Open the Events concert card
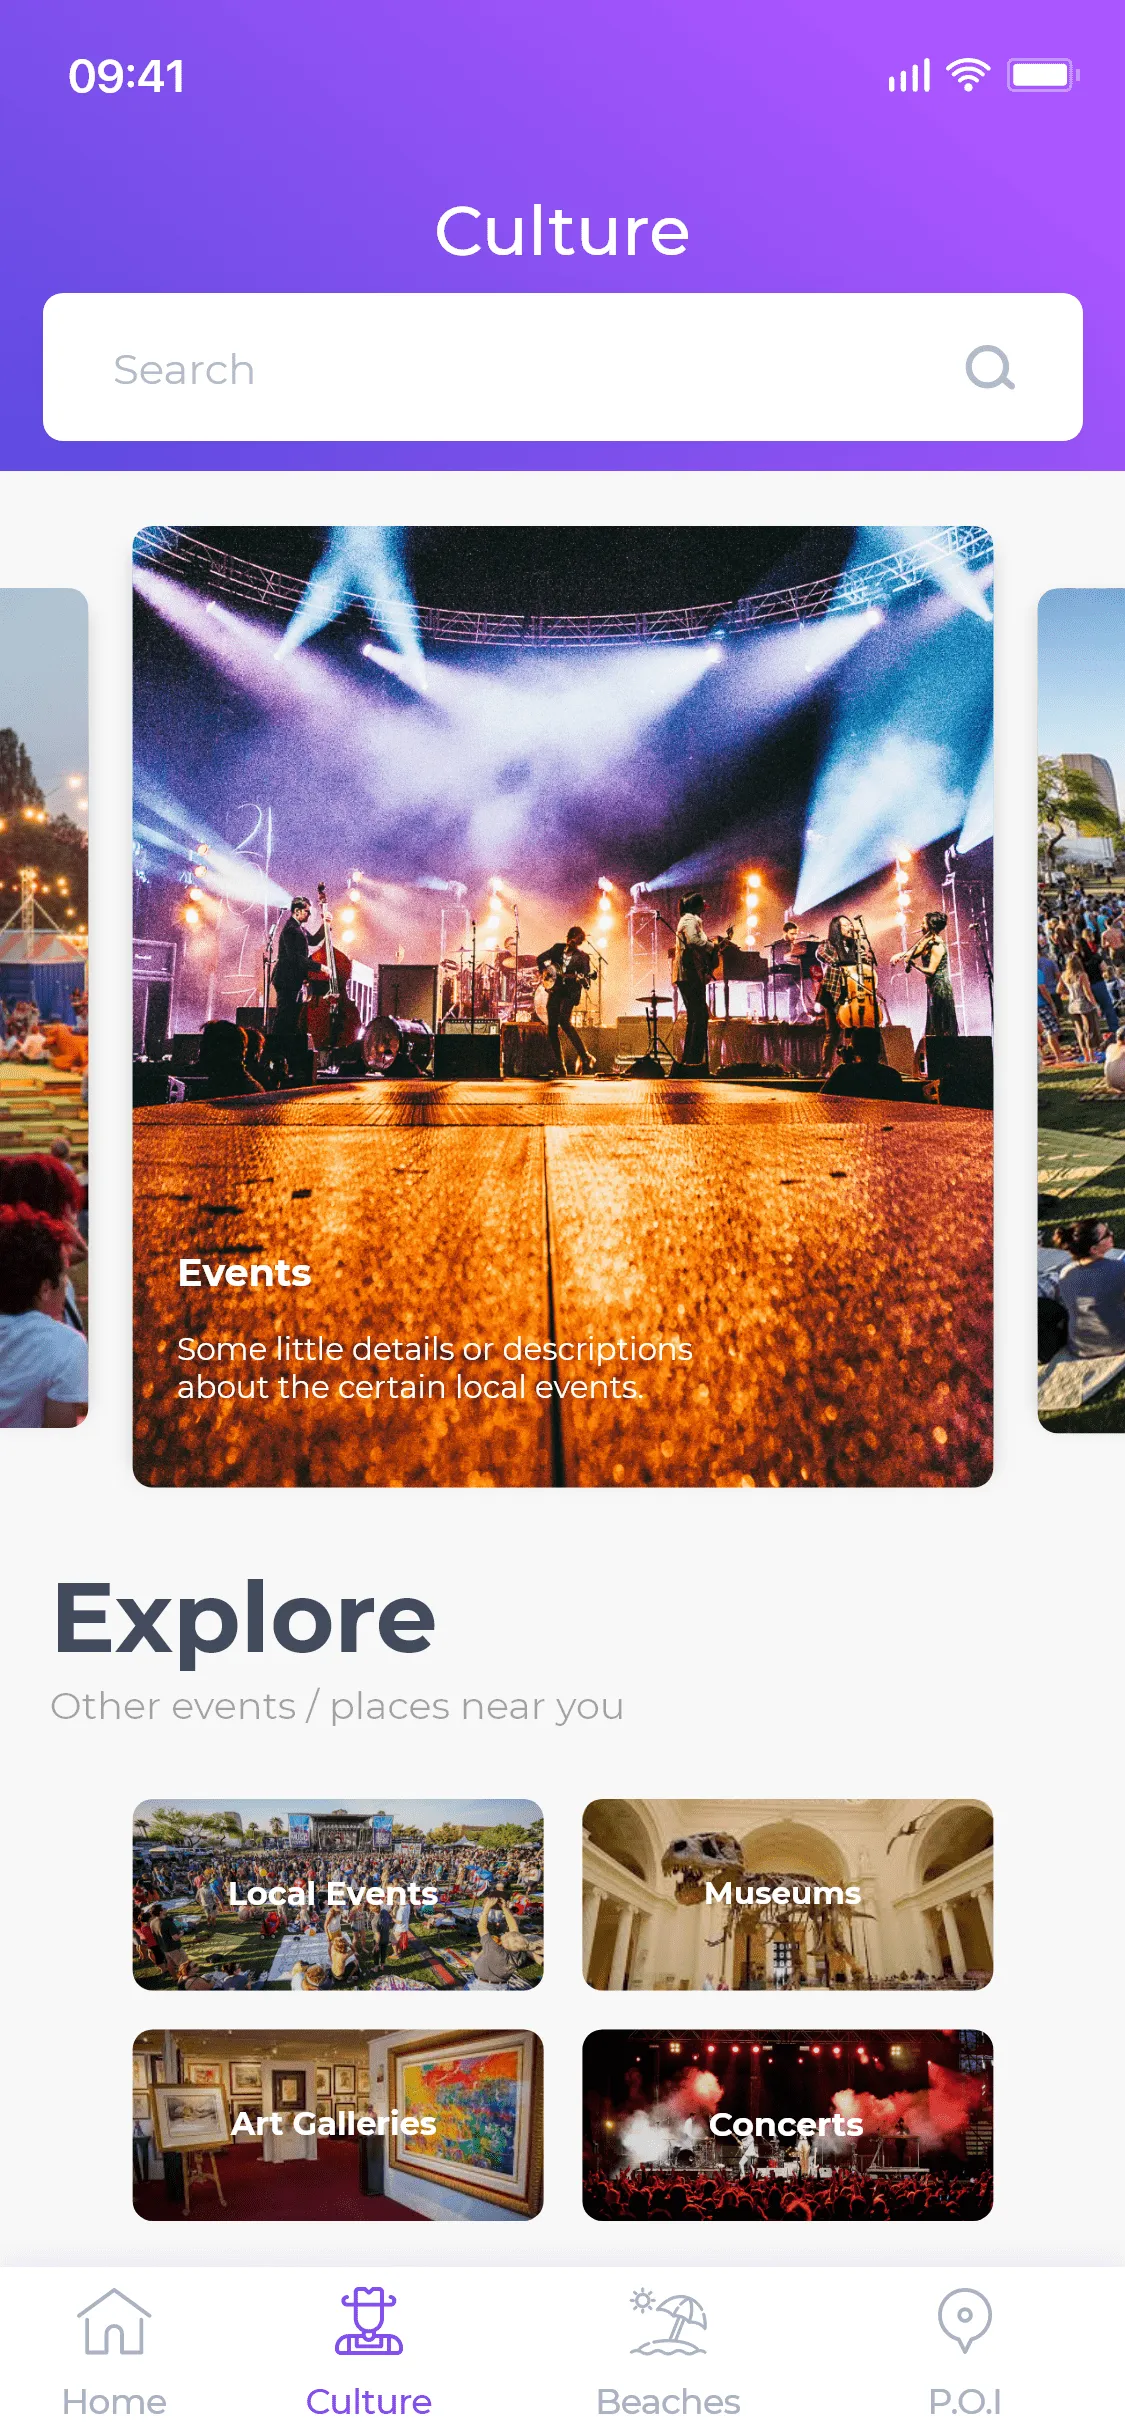This screenshot has width=1125, height=2436. tap(562, 1006)
